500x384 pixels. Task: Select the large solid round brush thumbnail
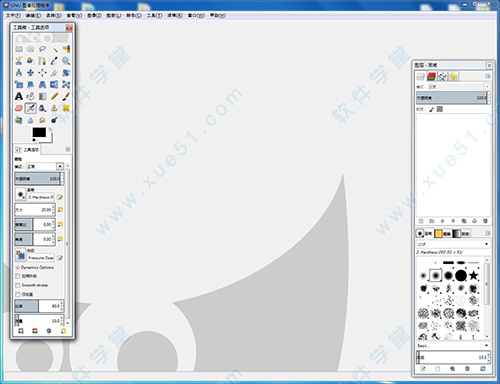click(x=461, y=276)
